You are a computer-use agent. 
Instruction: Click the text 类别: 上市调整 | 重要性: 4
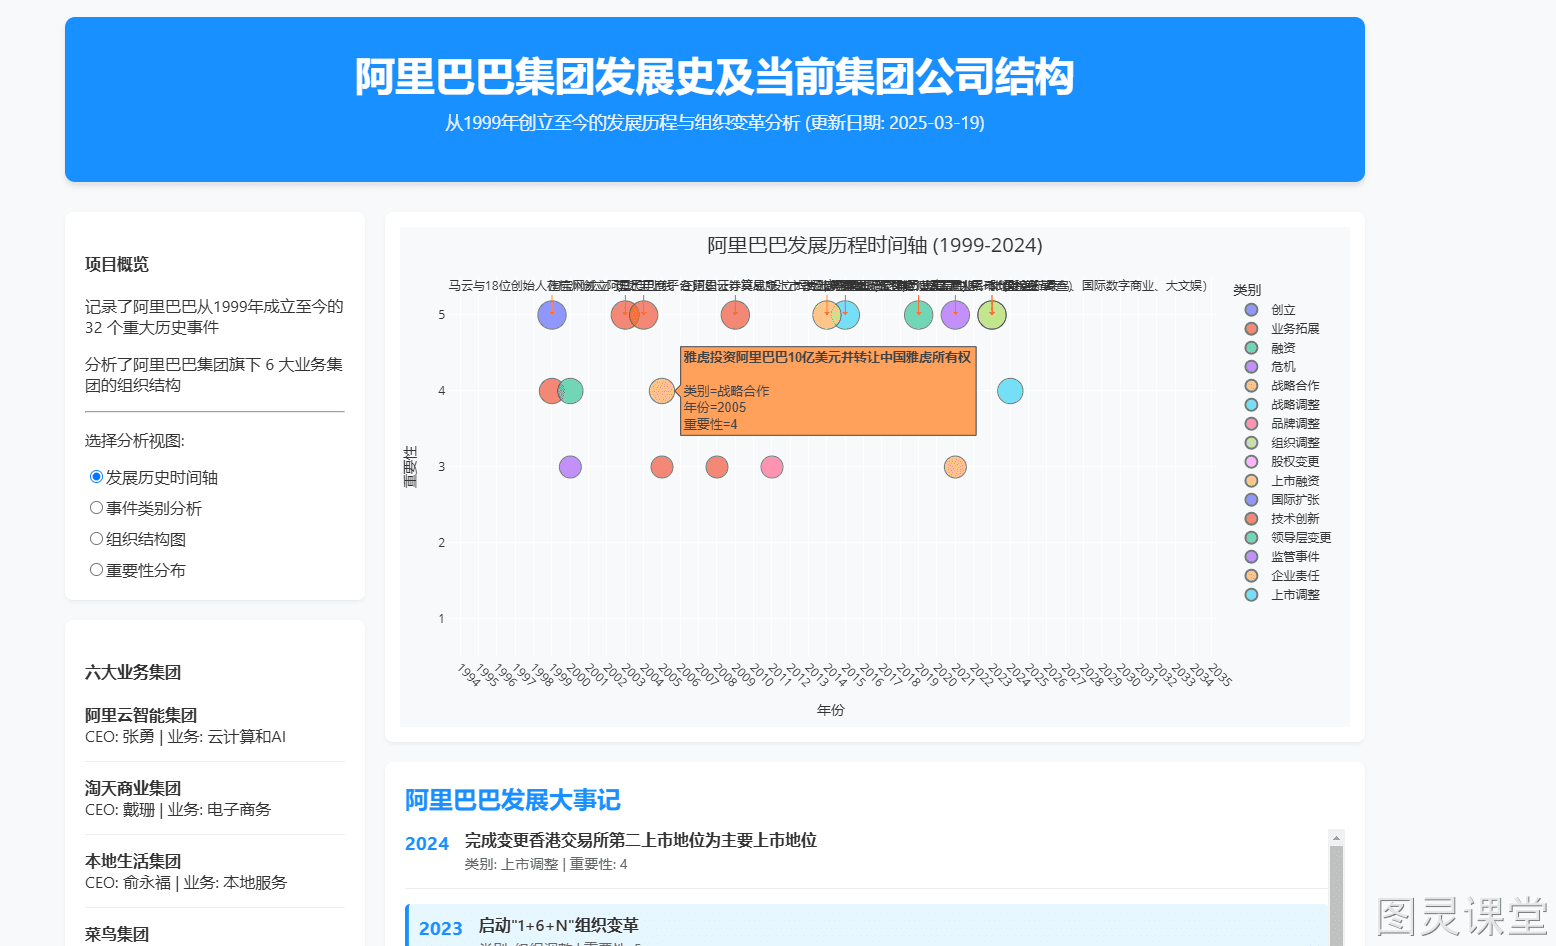(546, 865)
